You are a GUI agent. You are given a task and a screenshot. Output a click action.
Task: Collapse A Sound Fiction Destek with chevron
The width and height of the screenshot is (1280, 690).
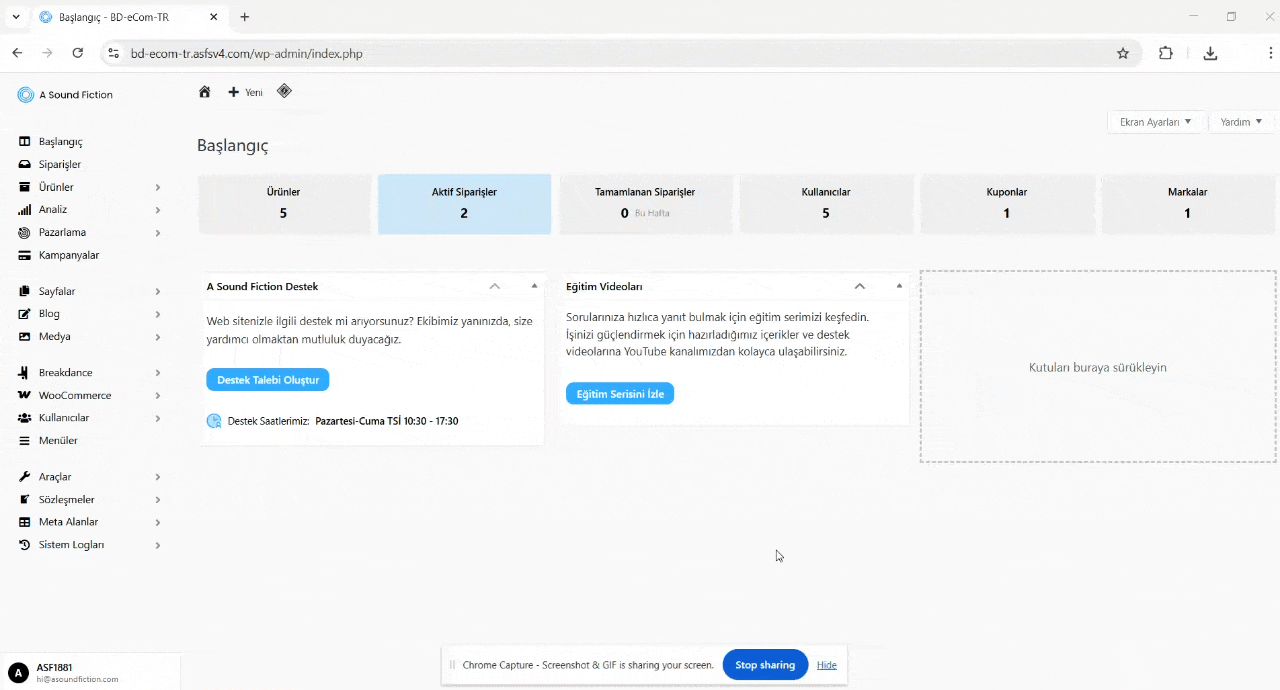click(495, 286)
